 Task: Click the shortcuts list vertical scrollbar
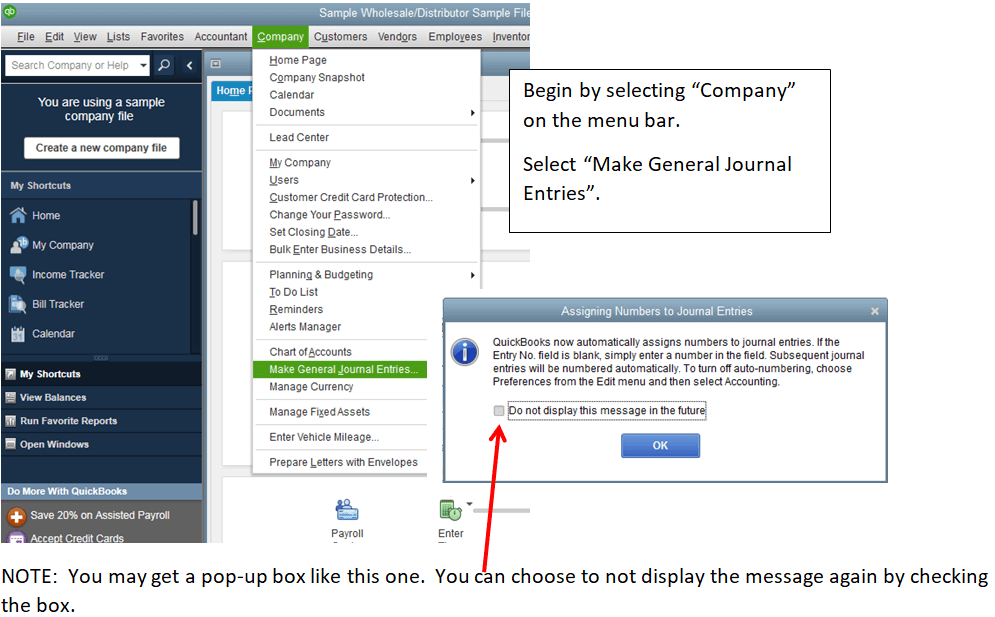pyautogui.click(x=195, y=218)
